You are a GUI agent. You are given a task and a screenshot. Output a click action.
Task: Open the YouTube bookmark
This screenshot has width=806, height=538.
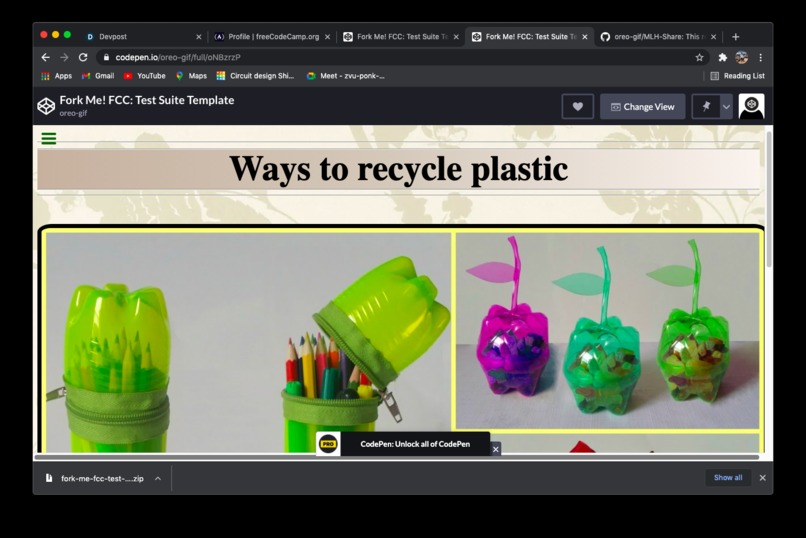144,76
